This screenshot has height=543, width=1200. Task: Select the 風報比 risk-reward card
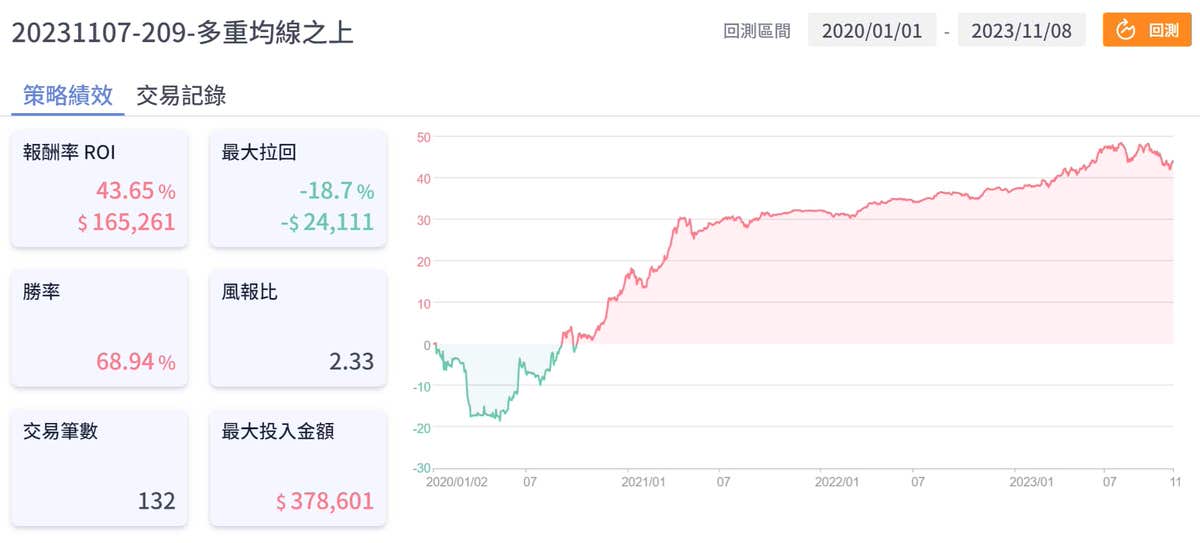pos(297,327)
